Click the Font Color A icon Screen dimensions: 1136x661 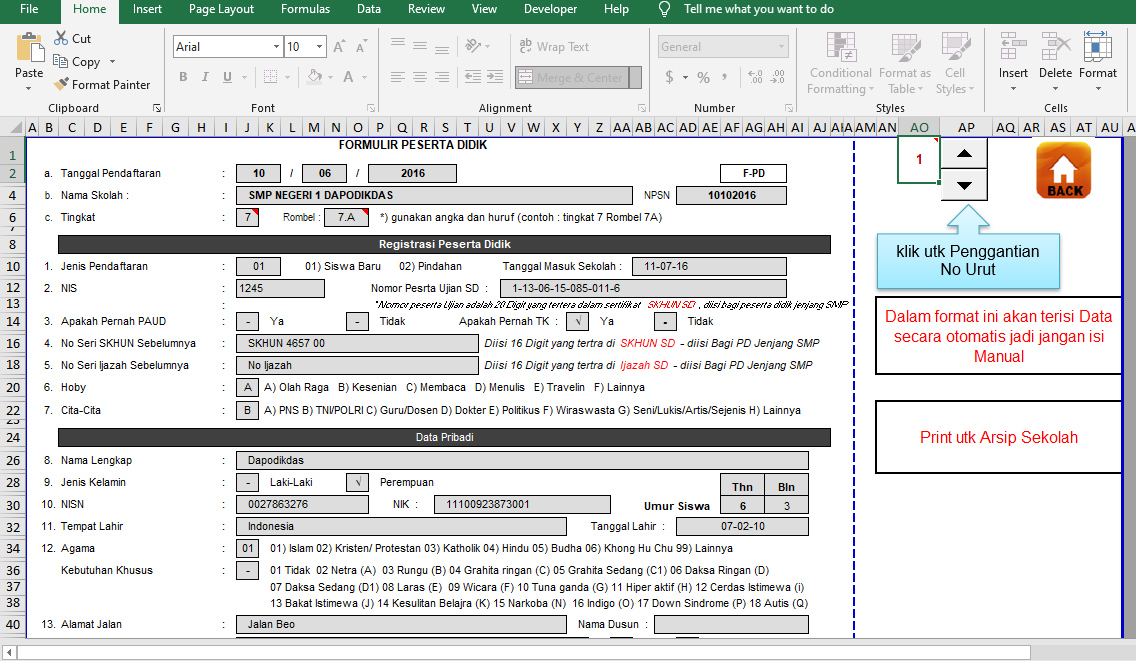pyautogui.click(x=348, y=77)
